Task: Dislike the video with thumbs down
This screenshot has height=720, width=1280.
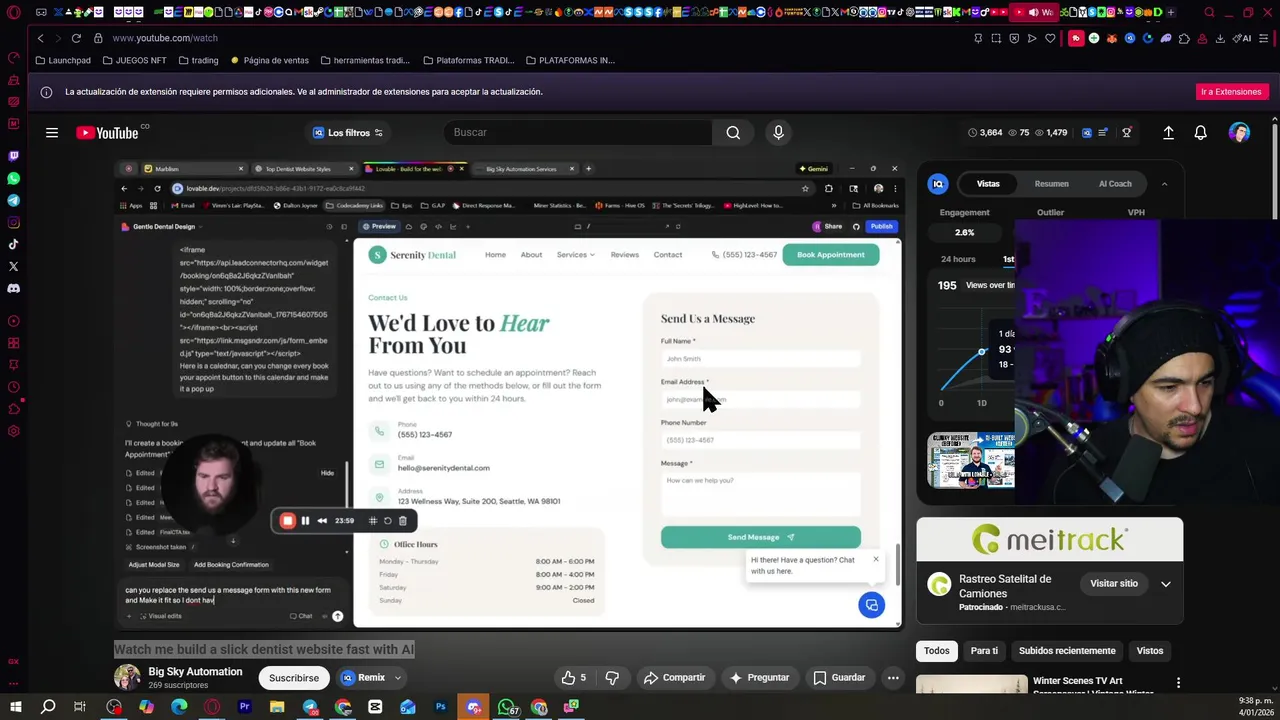Action: (x=612, y=677)
